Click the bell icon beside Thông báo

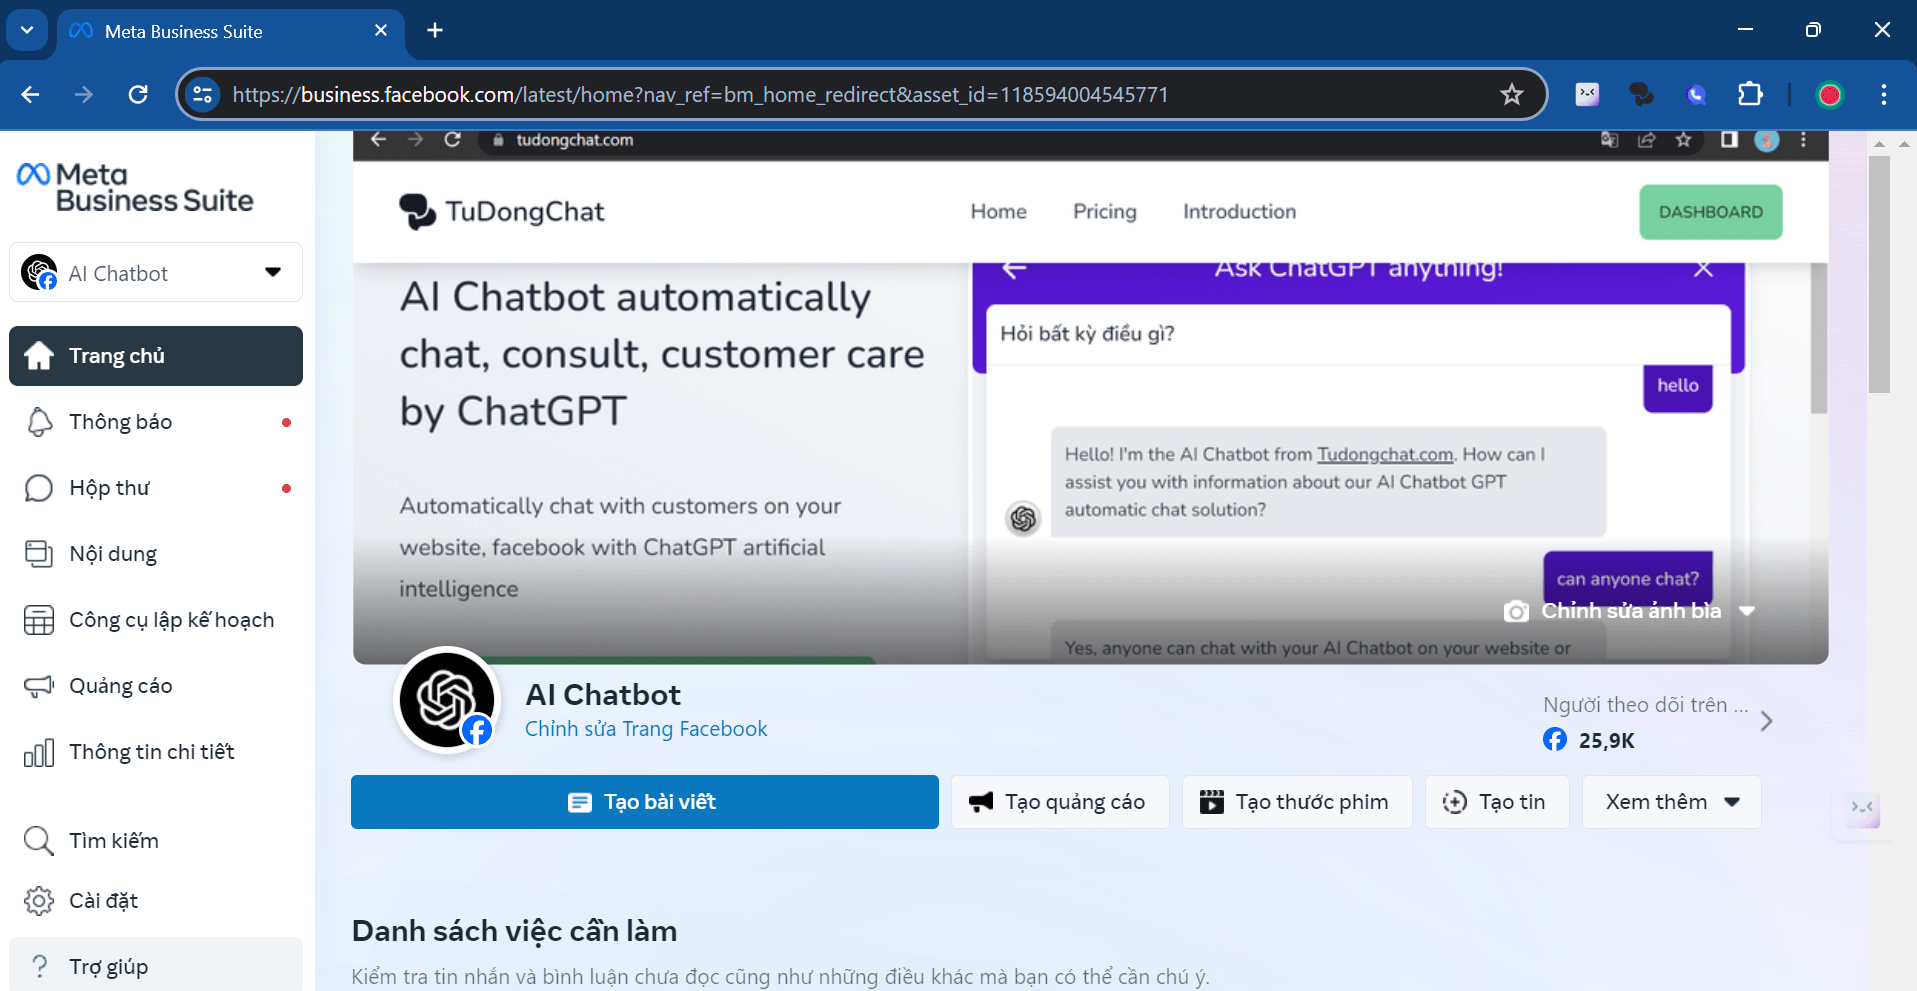39,422
